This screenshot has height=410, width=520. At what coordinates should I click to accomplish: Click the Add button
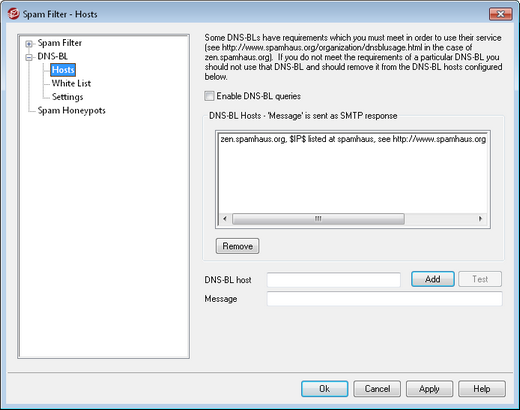pos(433,279)
